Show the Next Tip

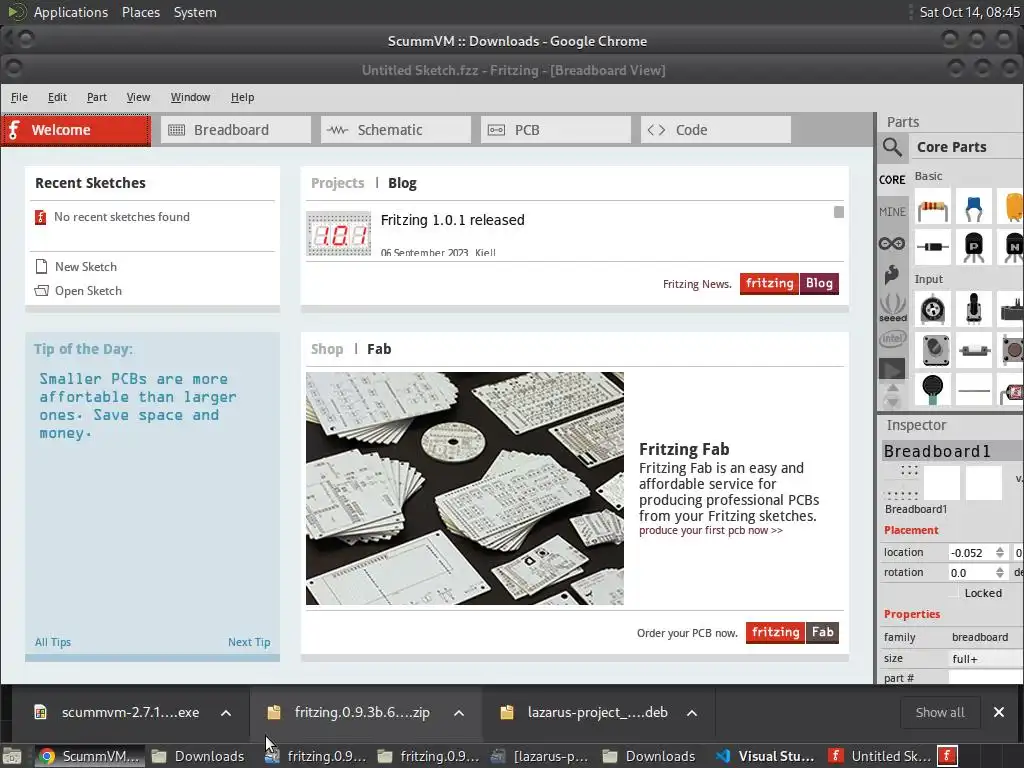(x=249, y=642)
